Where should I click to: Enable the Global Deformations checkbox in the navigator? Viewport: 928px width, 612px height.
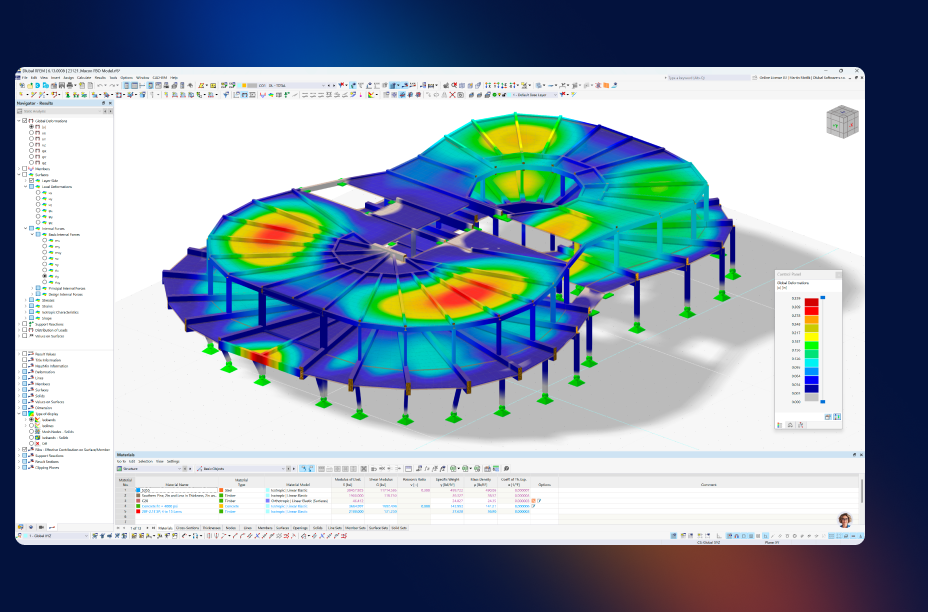pyautogui.click(x=22, y=121)
